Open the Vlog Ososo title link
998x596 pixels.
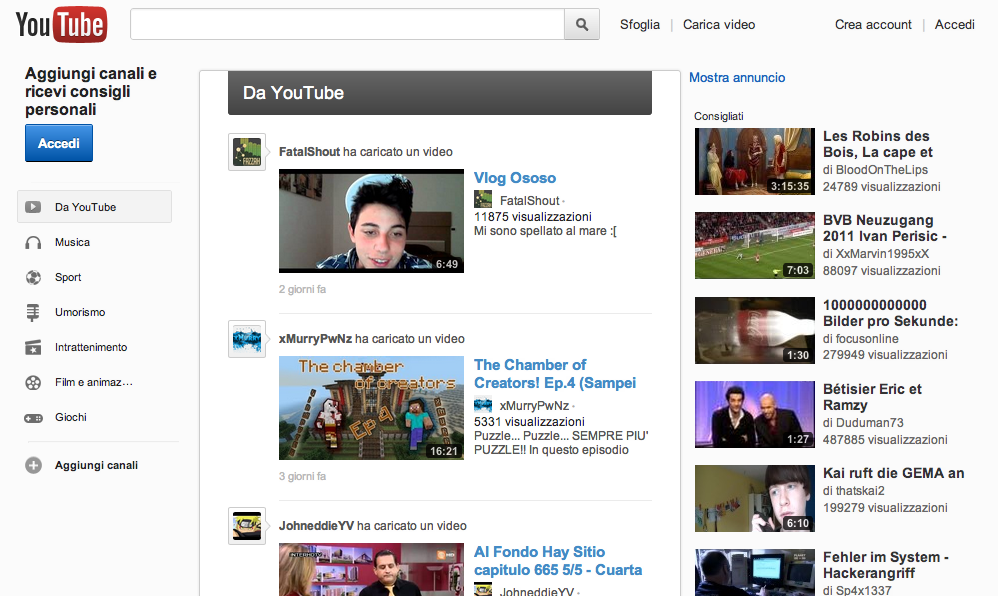pyautogui.click(x=515, y=178)
